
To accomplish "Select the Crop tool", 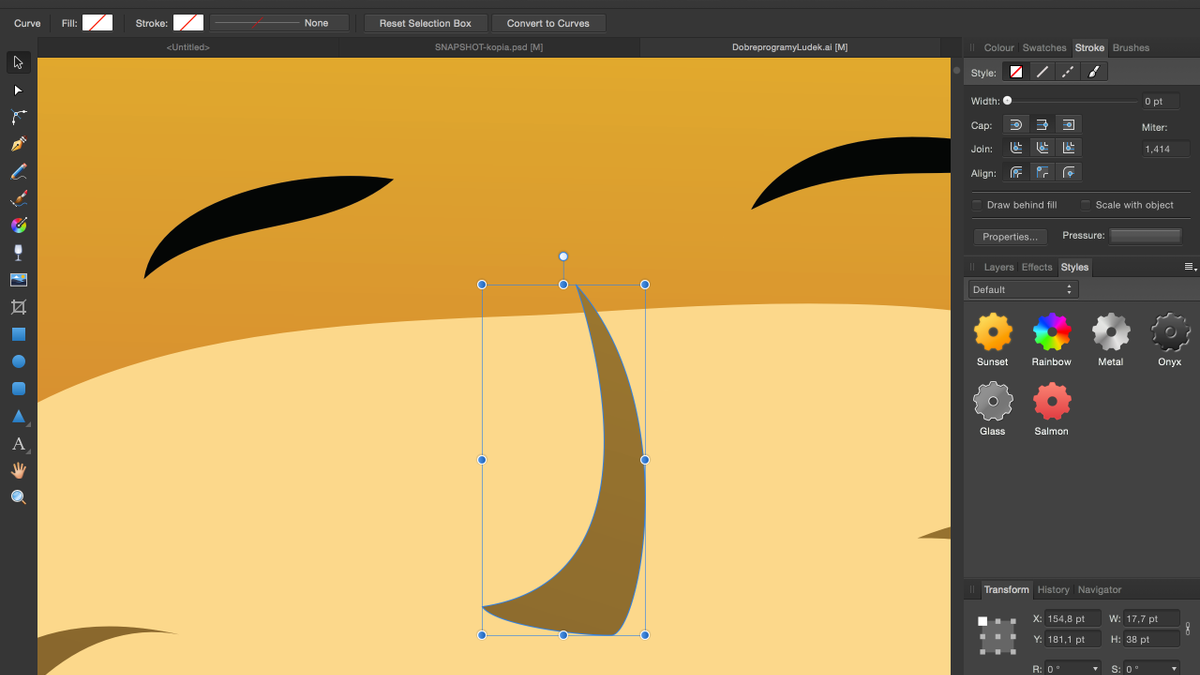I will (x=18, y=307).
